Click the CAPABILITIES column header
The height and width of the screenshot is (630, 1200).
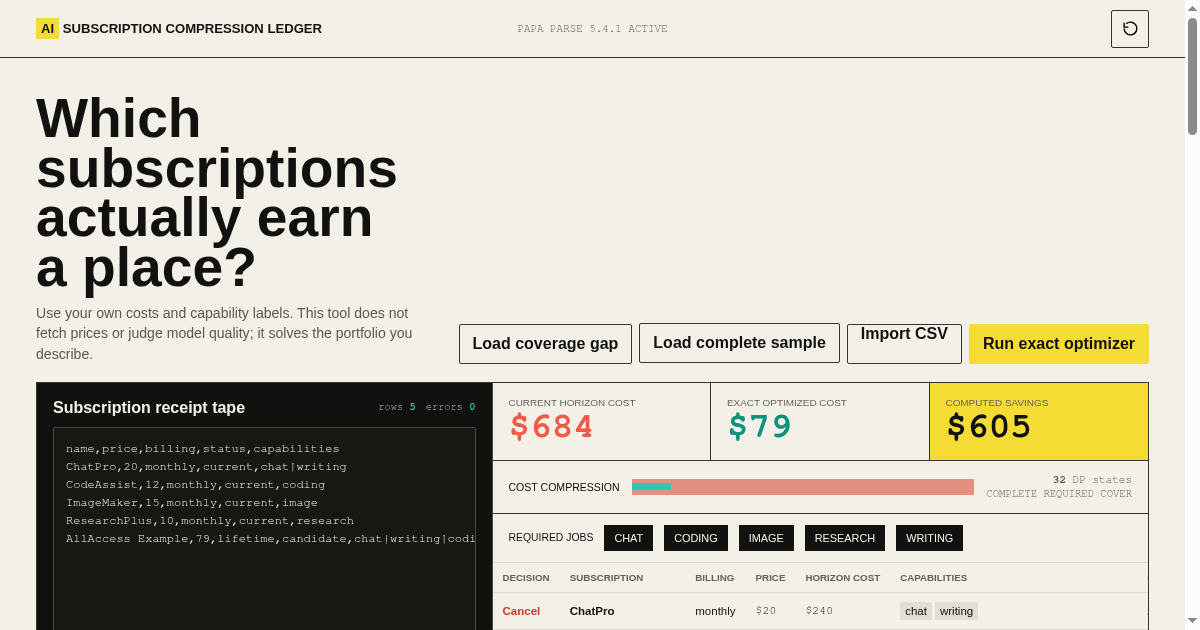click(934, 578)
